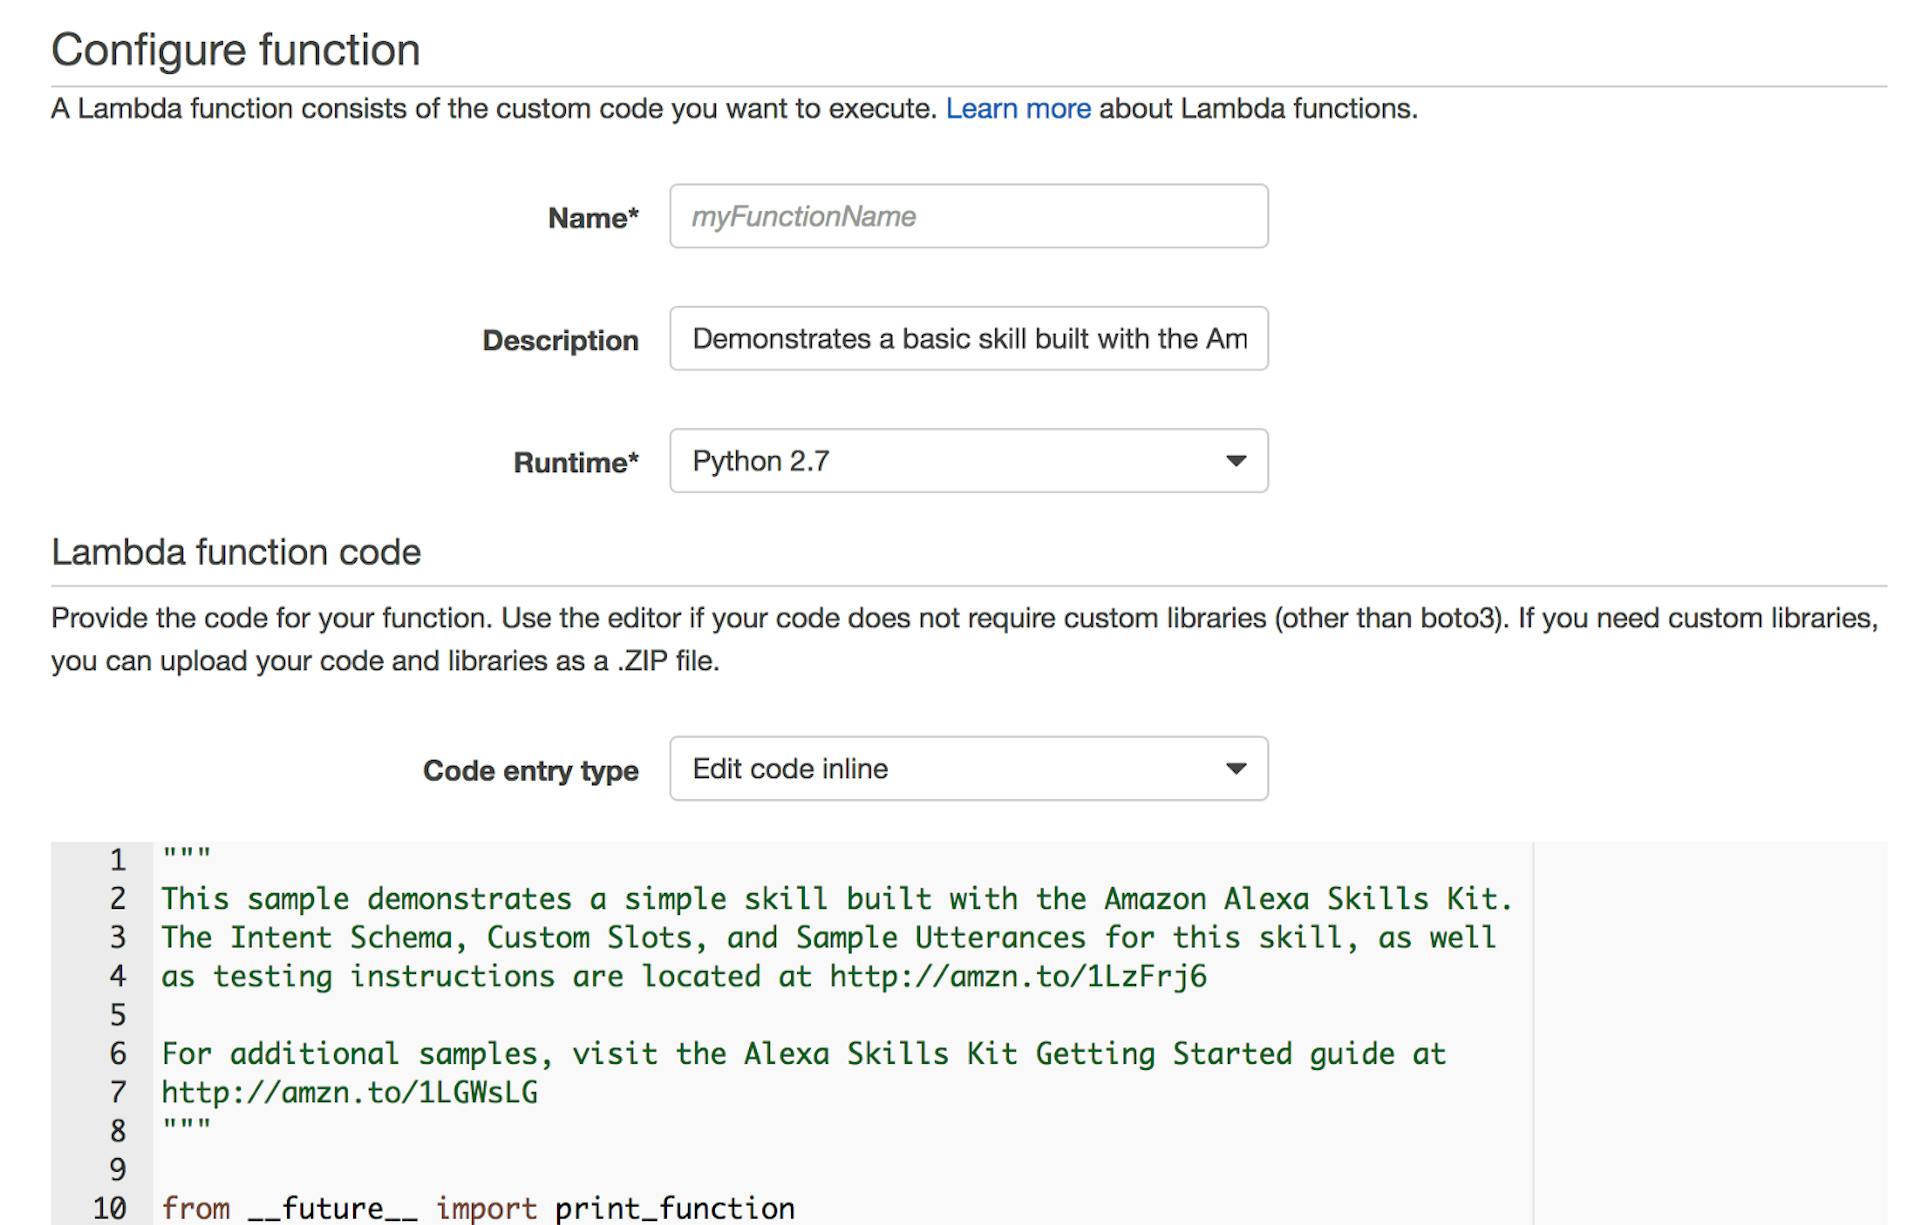1920x1225 pixels.
Task: Click the 'Description' field label
Action: pos(560,341)
